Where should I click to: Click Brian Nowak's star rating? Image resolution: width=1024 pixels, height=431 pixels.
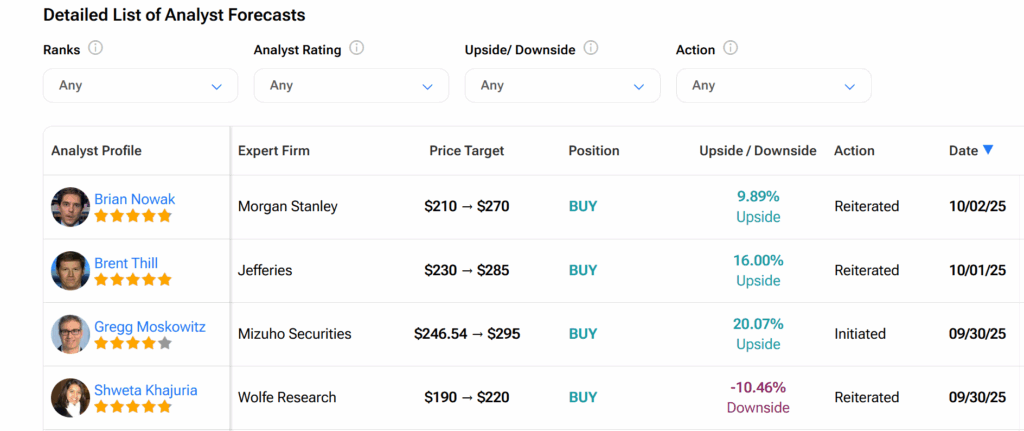(x=133, y=216)
